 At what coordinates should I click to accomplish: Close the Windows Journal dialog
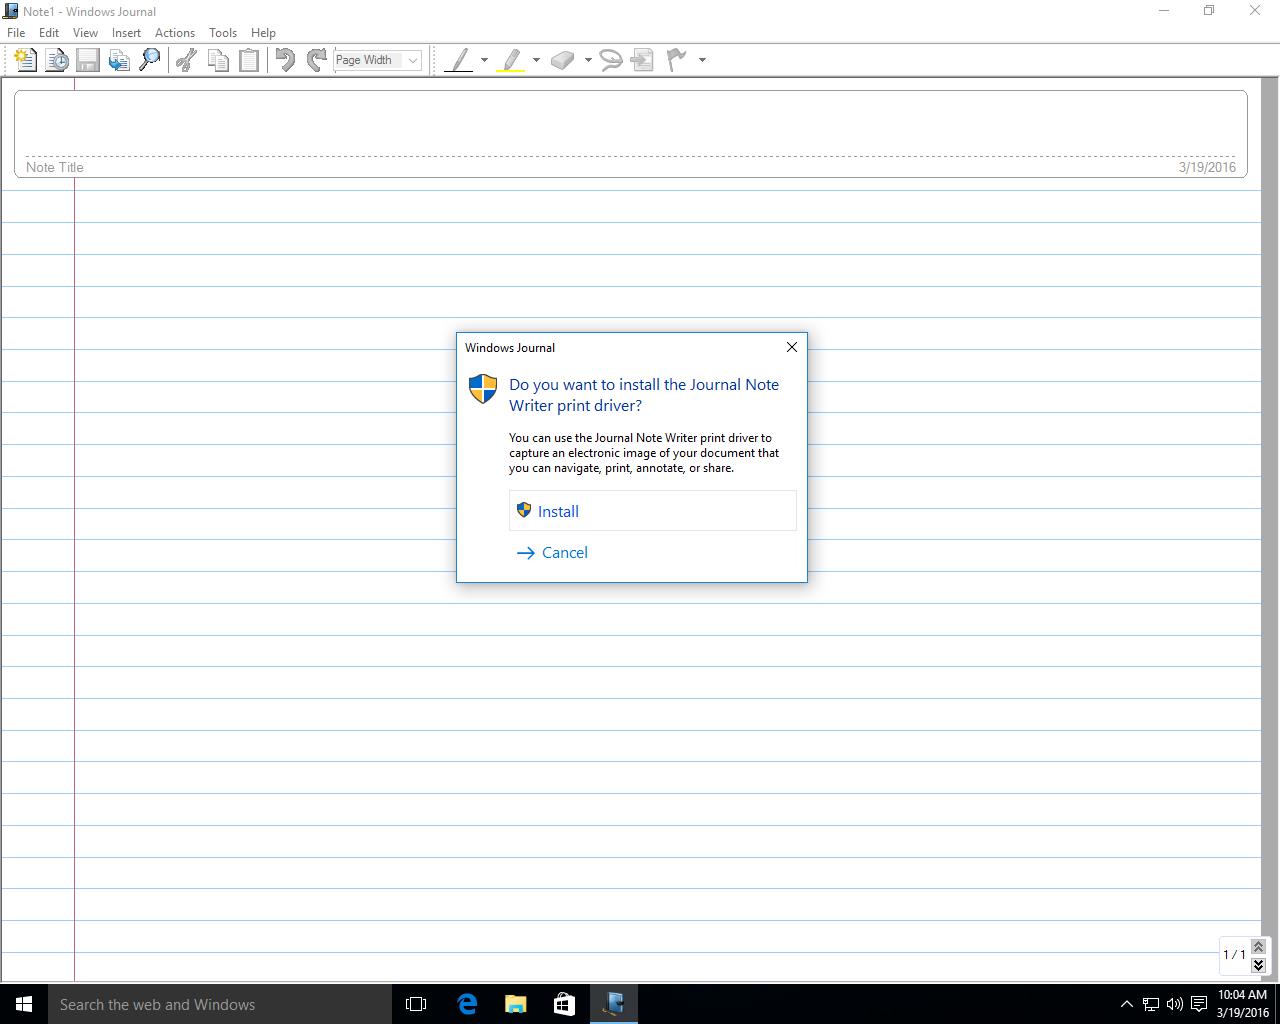click(x=792, y=347)
